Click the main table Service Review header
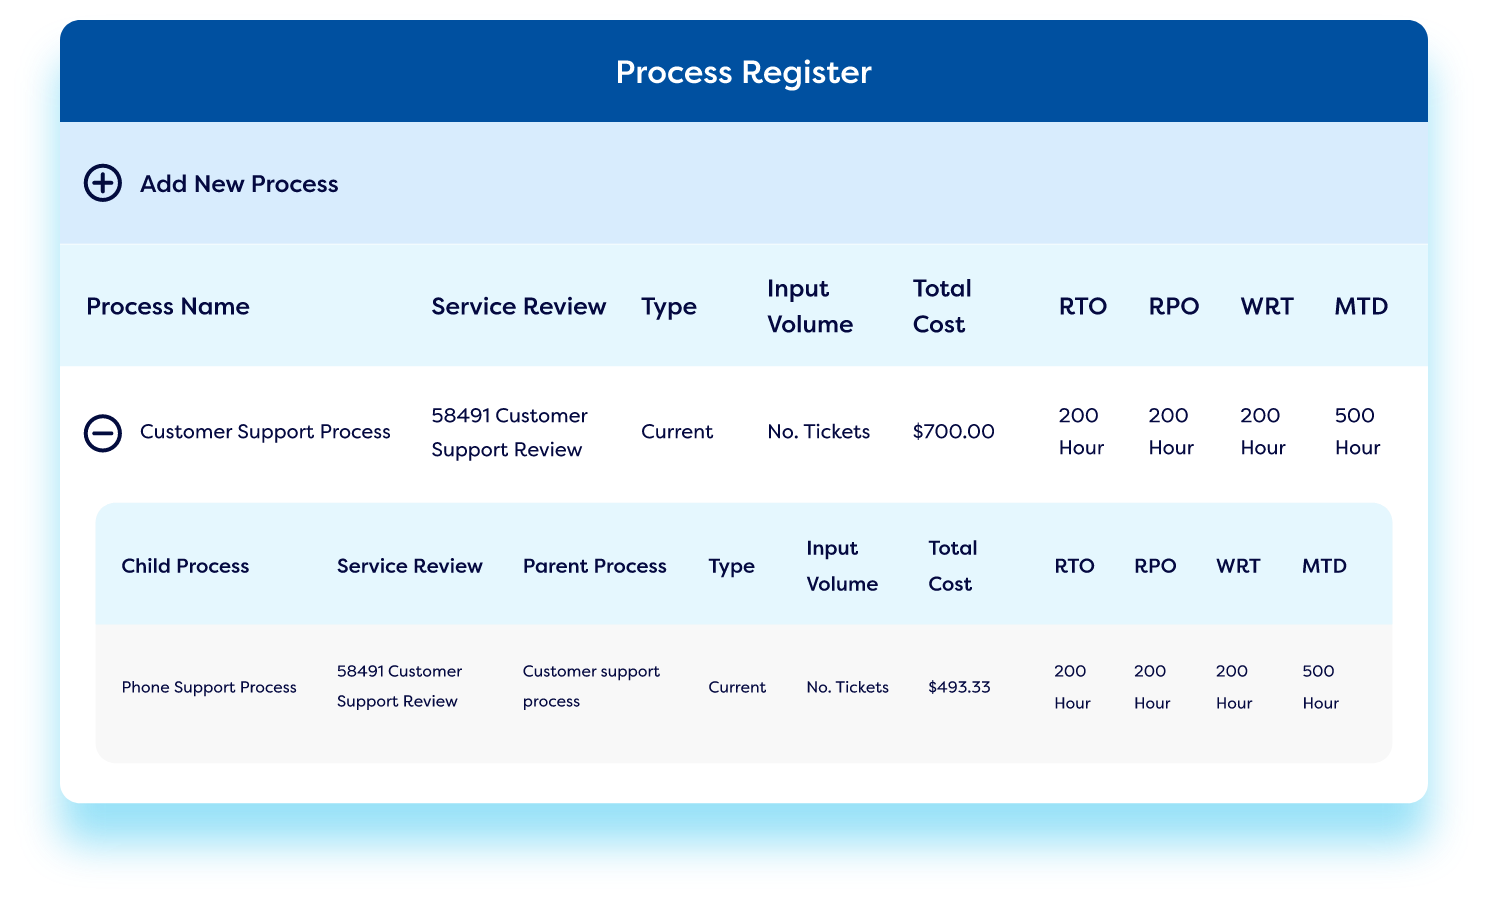Screen dimensions: 1488x904 (519, 306)
